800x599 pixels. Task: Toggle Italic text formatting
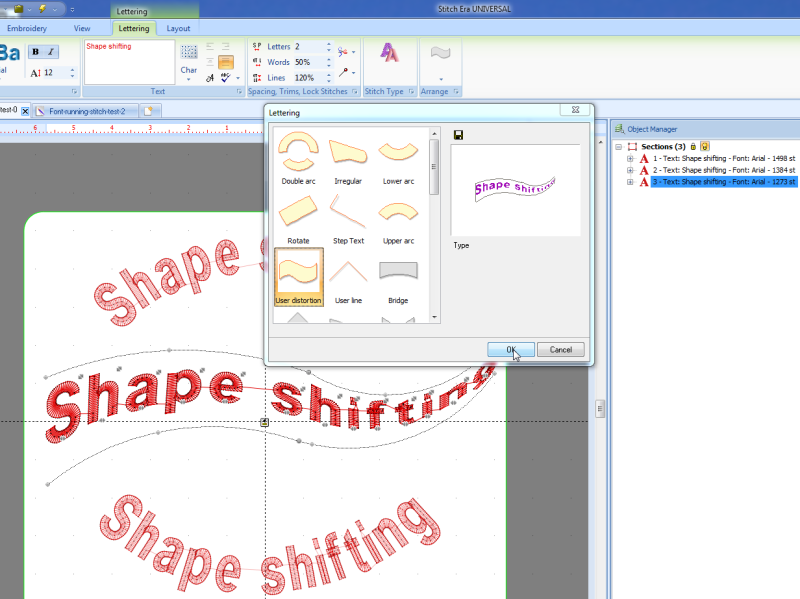(51, 52)
